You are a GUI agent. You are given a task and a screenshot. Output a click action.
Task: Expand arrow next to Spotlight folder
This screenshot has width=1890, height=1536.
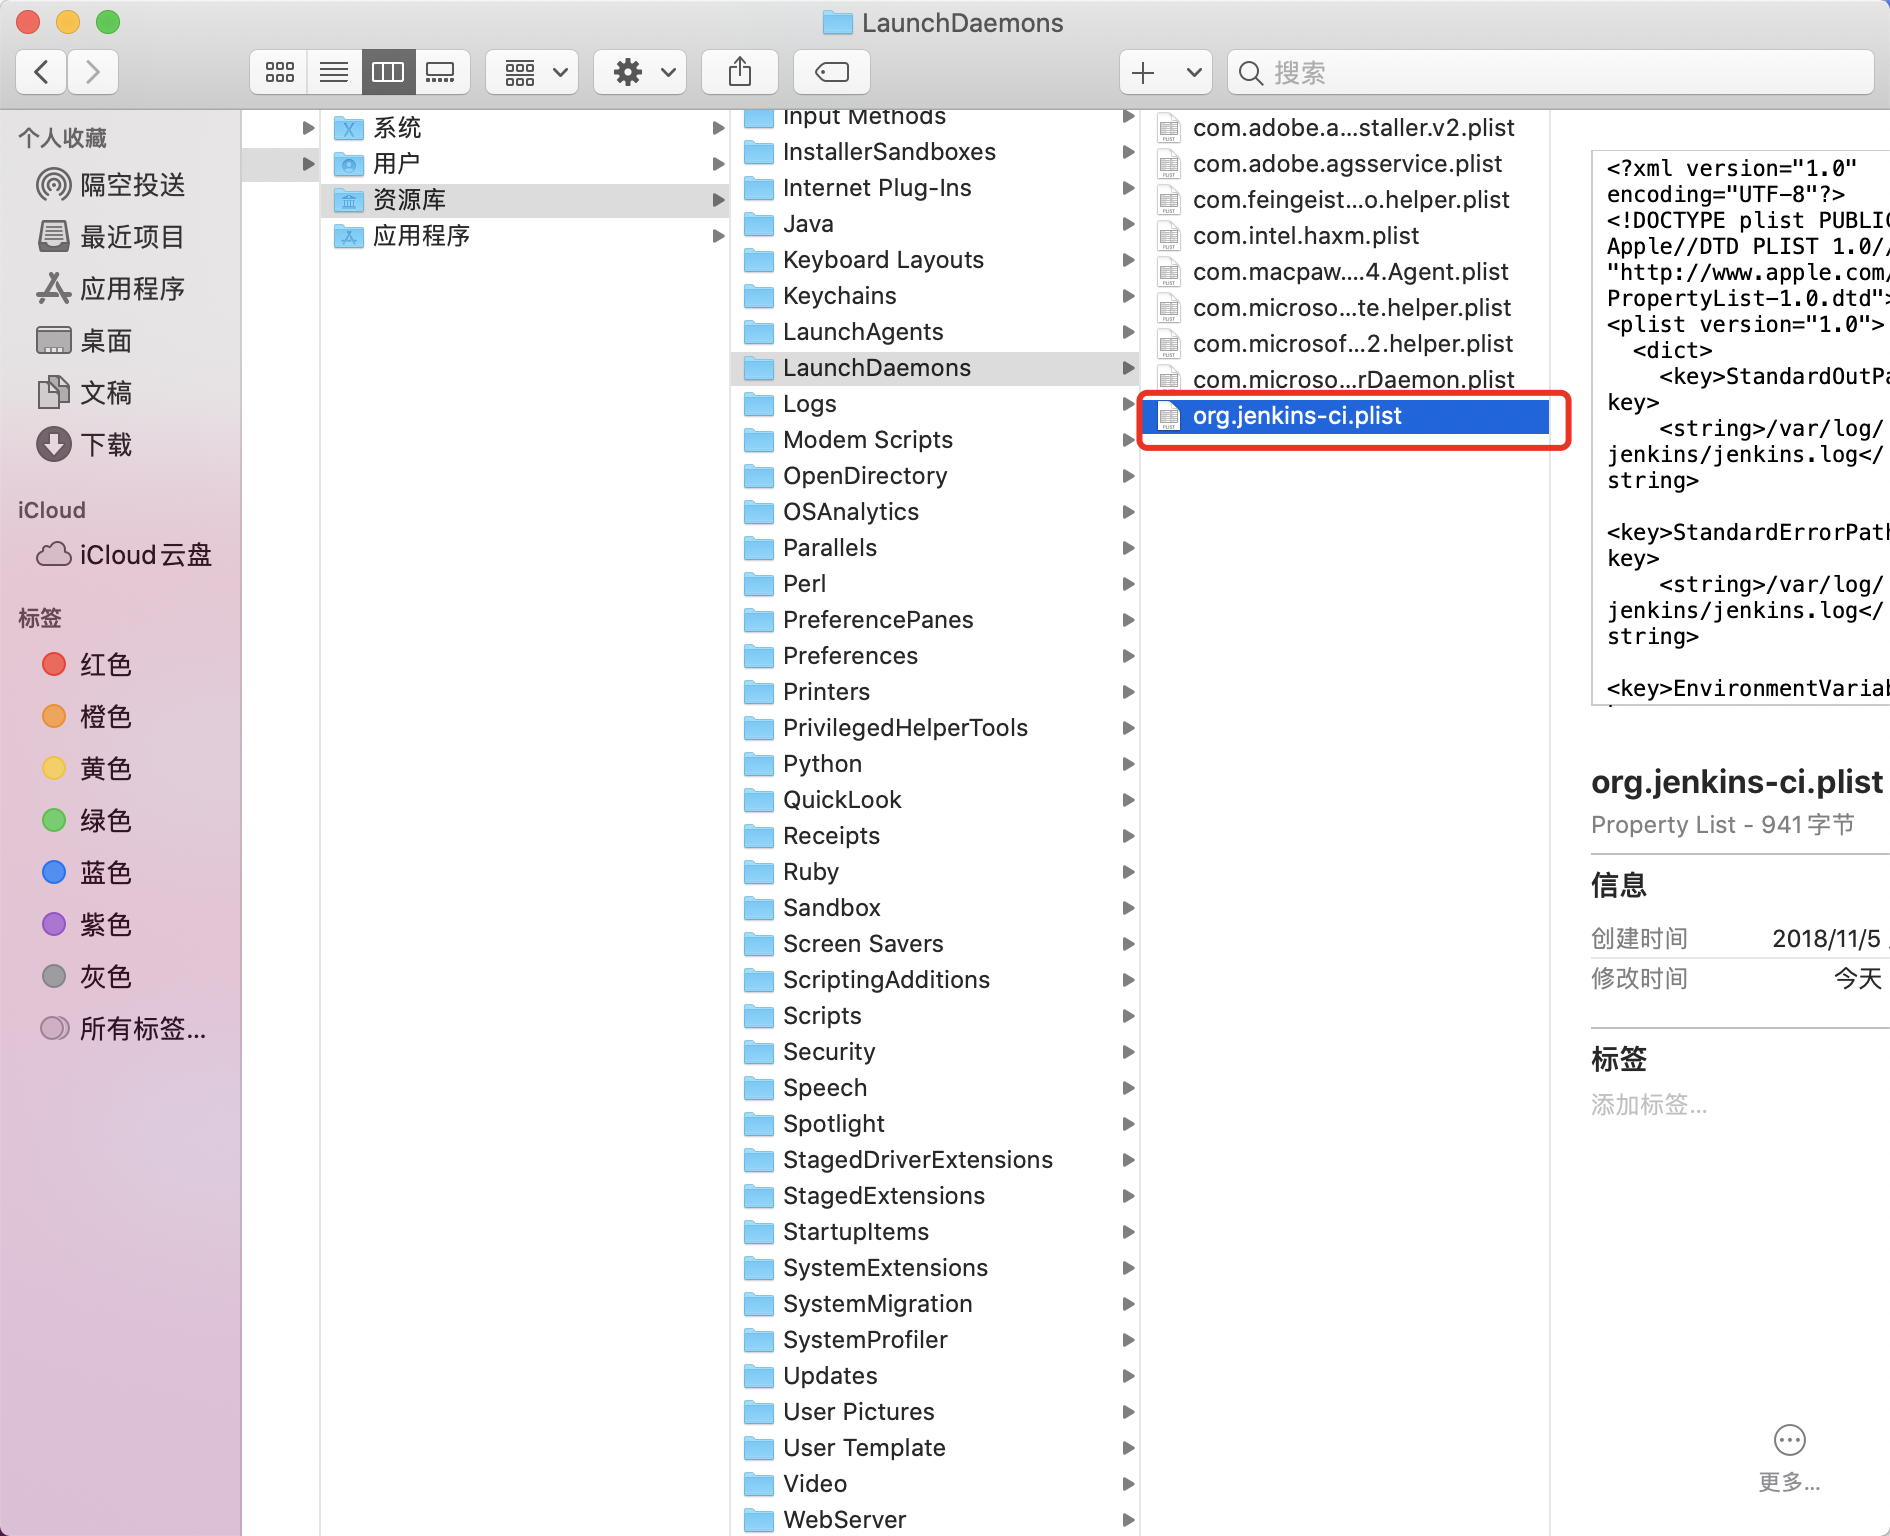1128,1124
